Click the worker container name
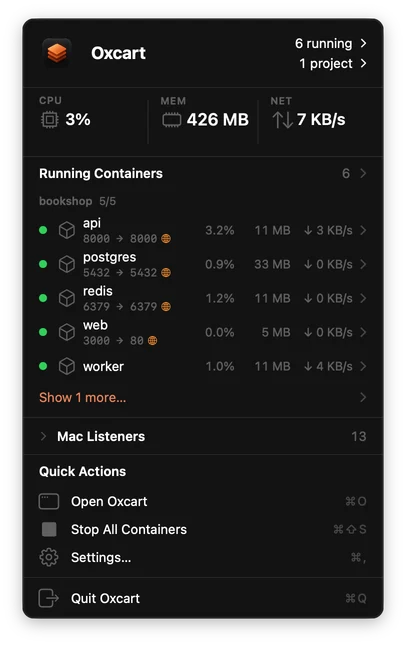 (103, 367)
